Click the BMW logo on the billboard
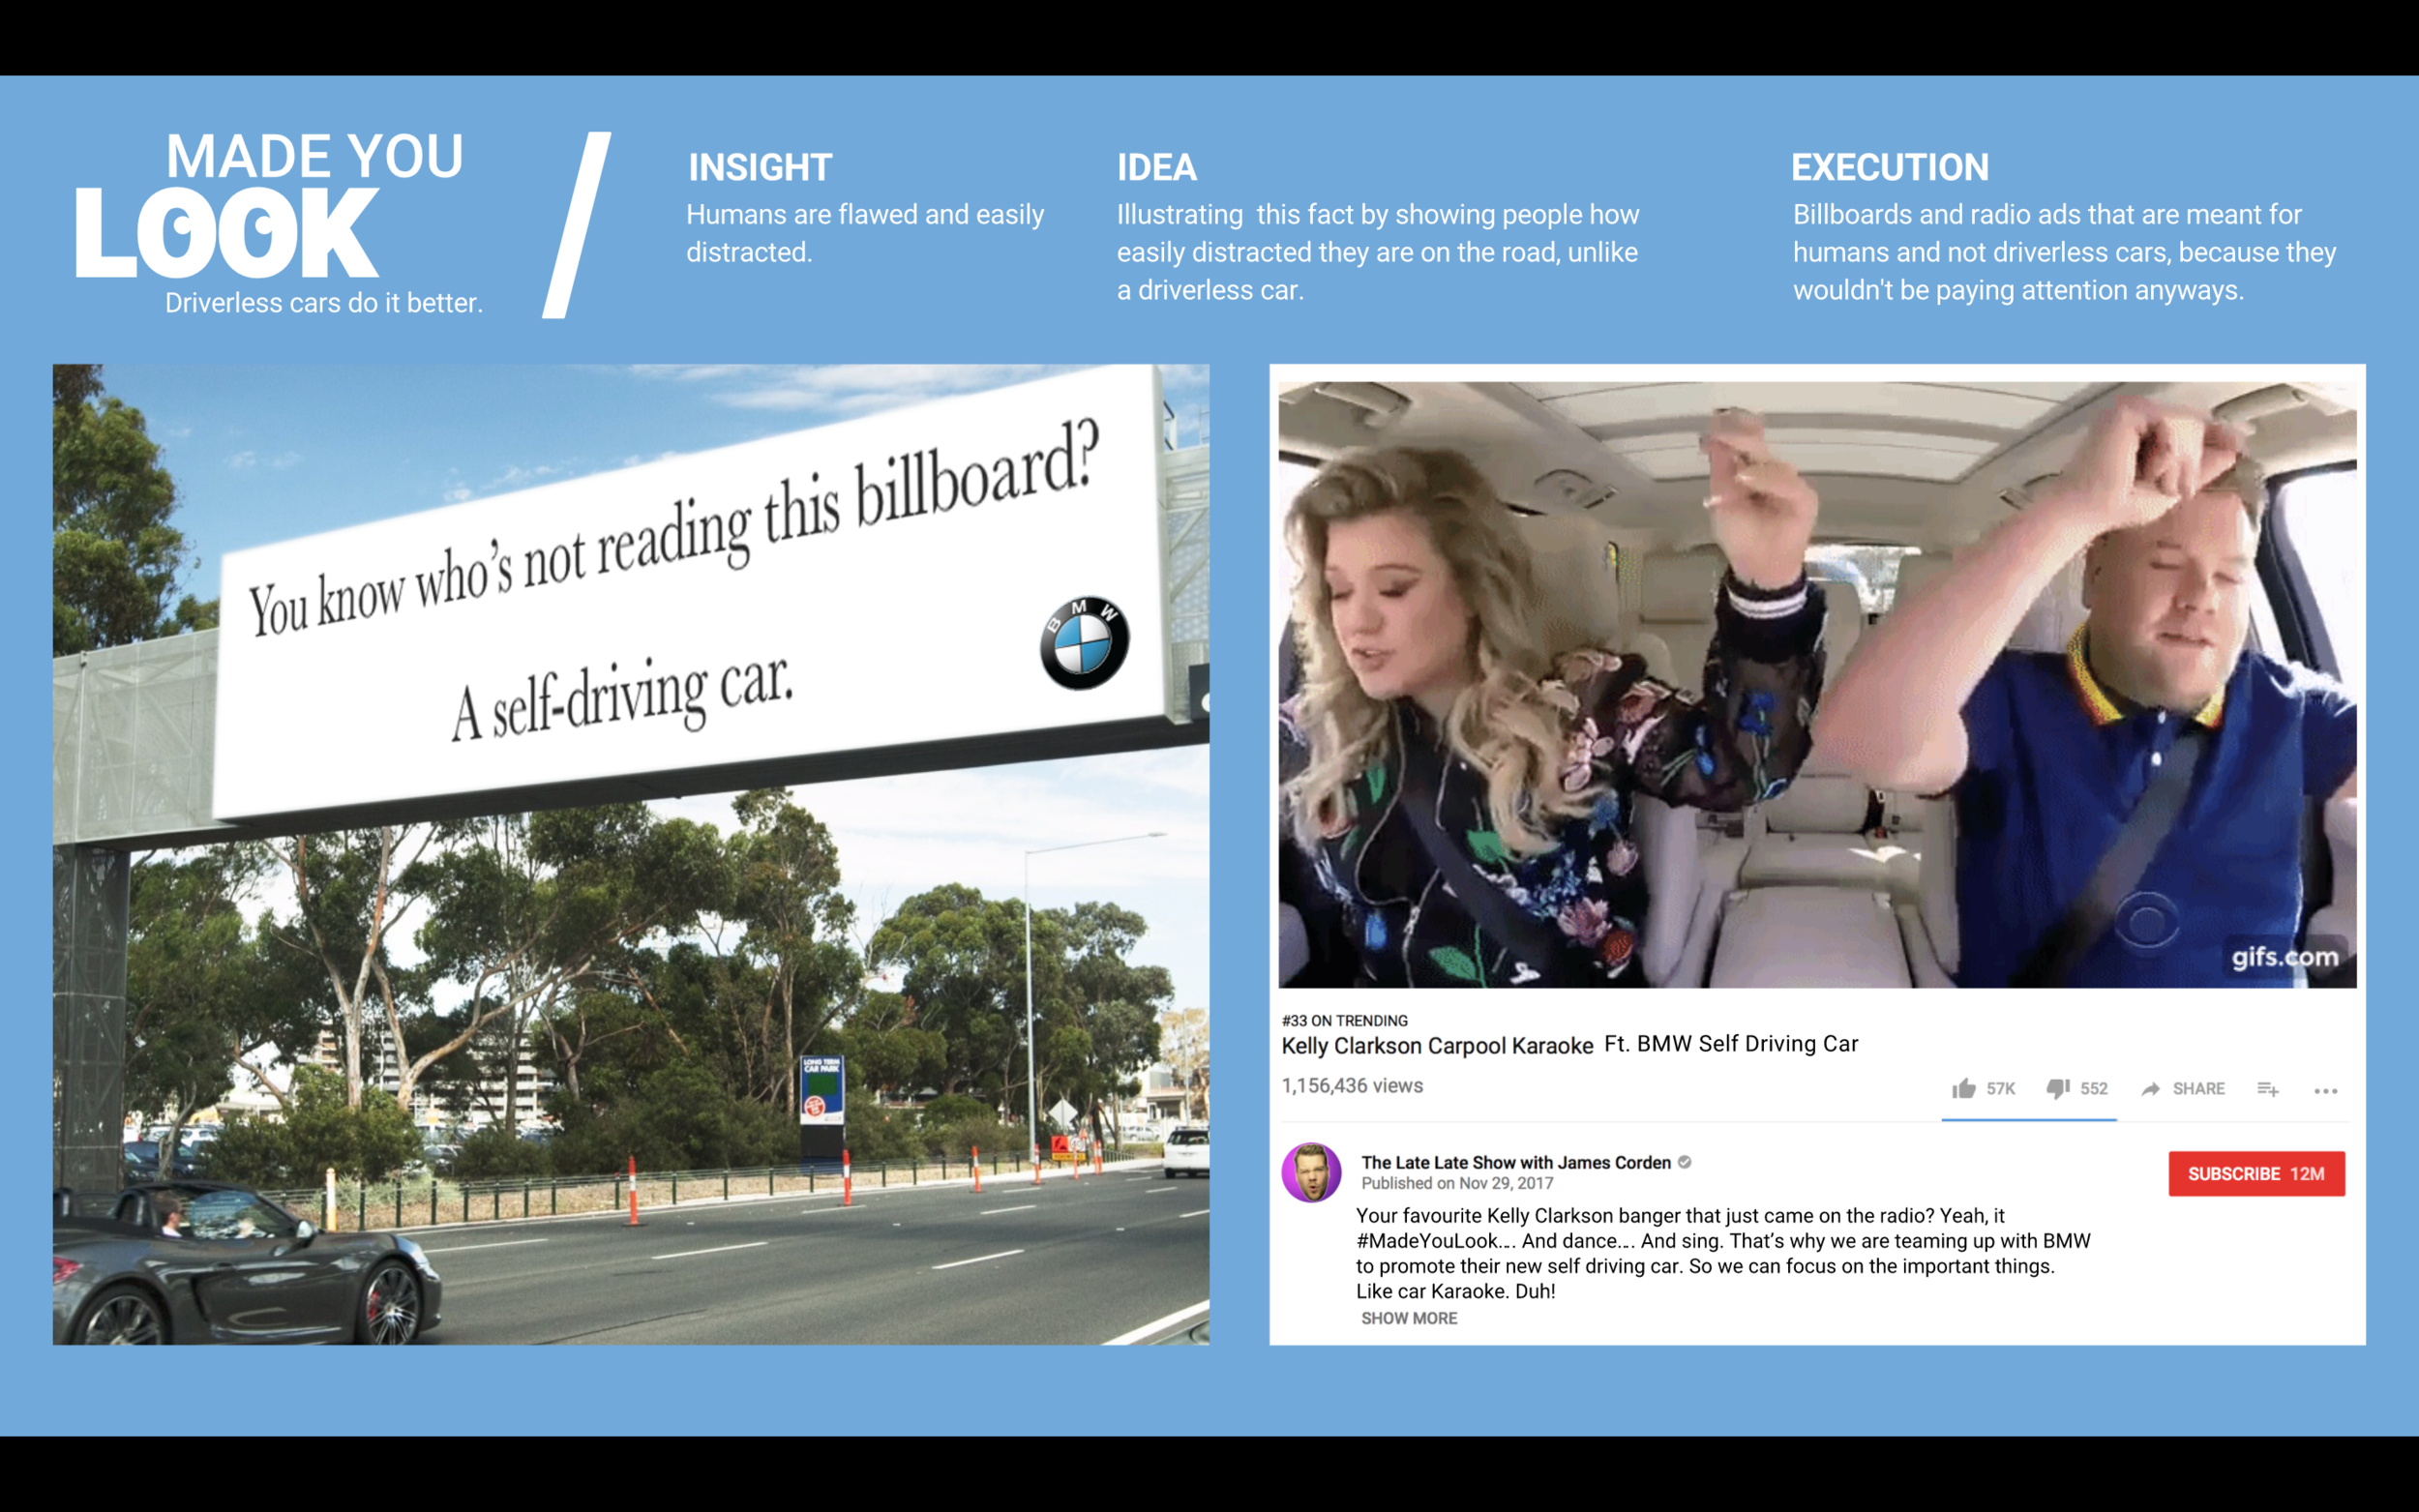Viewport: 2419px width, 1512px height. [x=1084, y=642]
